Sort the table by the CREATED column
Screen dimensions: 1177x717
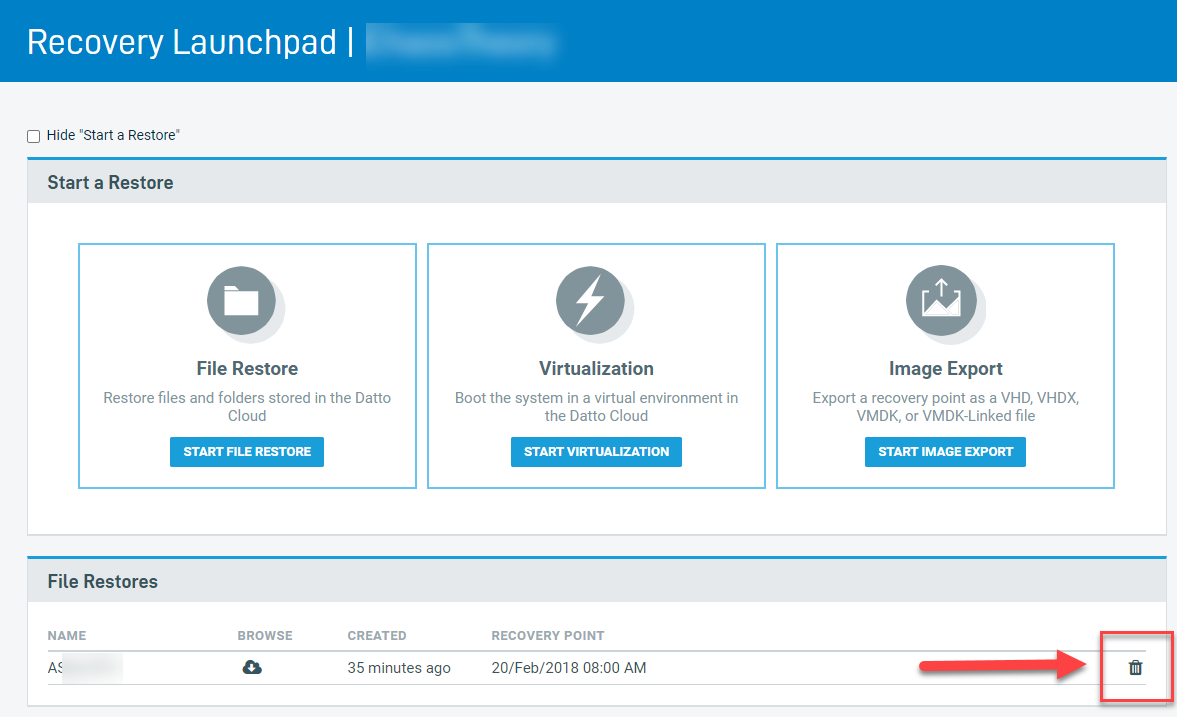[x=376, y=635]
